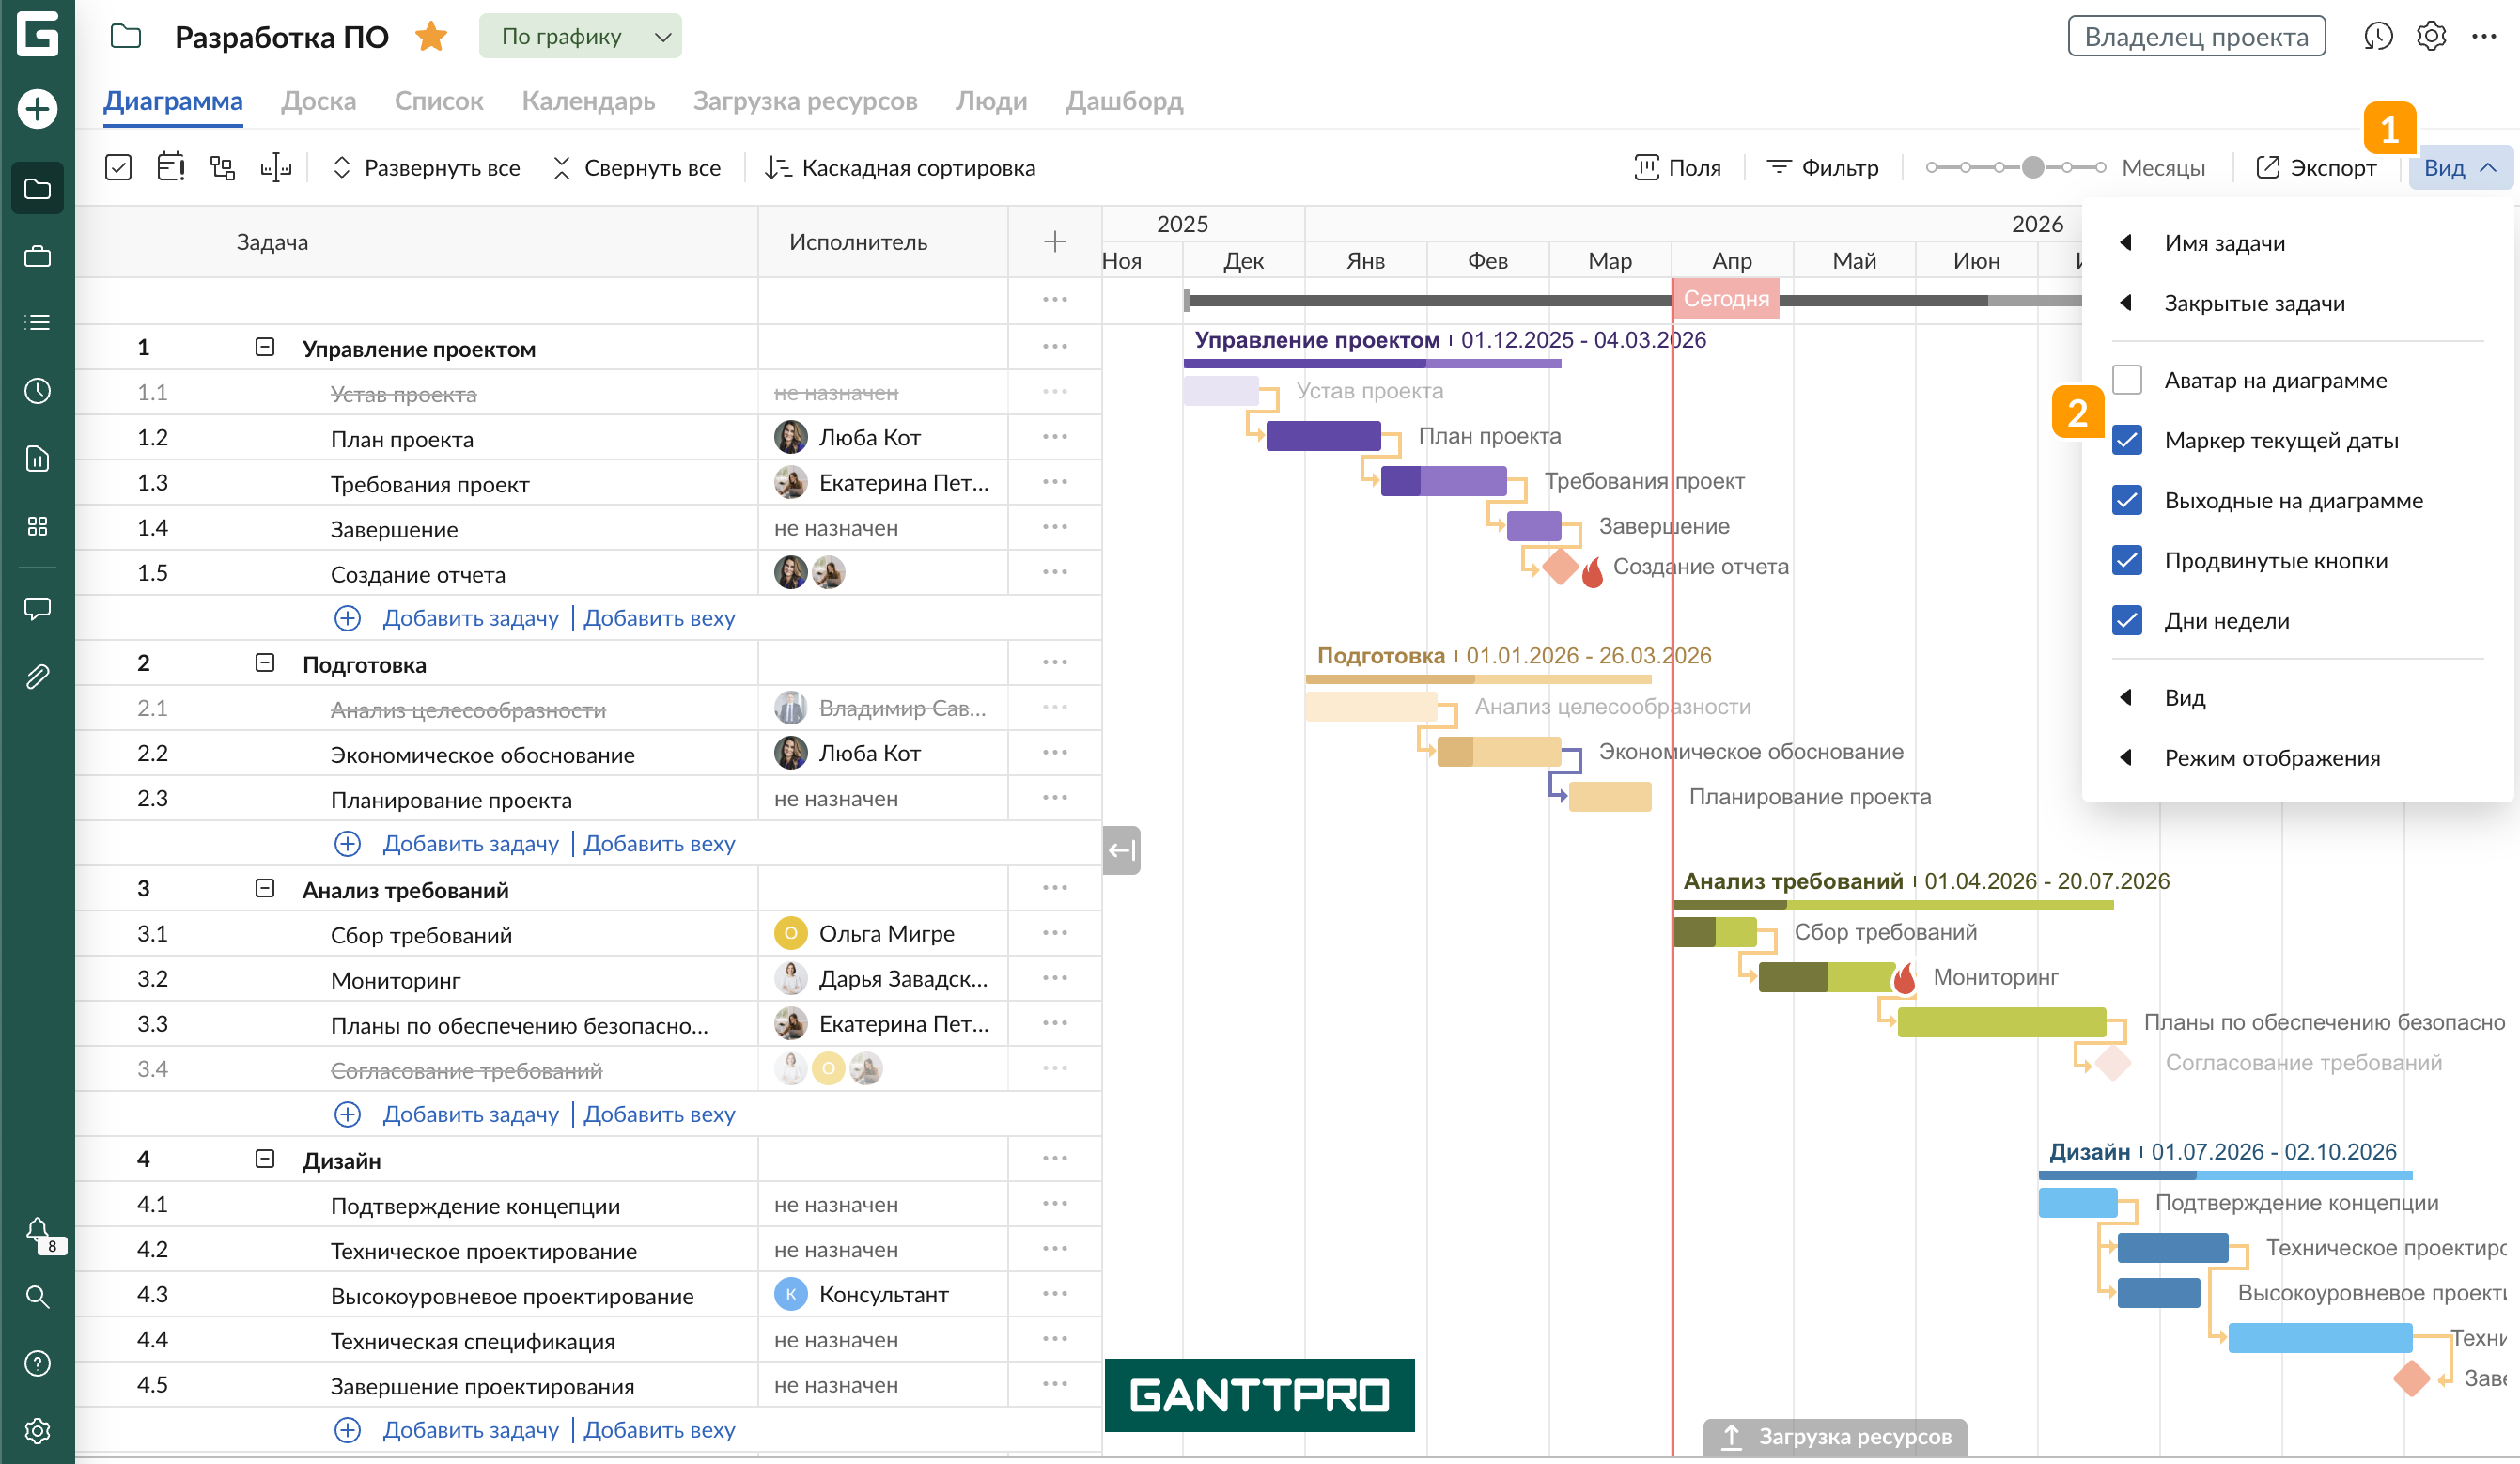Click the paperclip attachments sidebar icon
This screenshot has height=1464, width=2520.
(37, 677)
